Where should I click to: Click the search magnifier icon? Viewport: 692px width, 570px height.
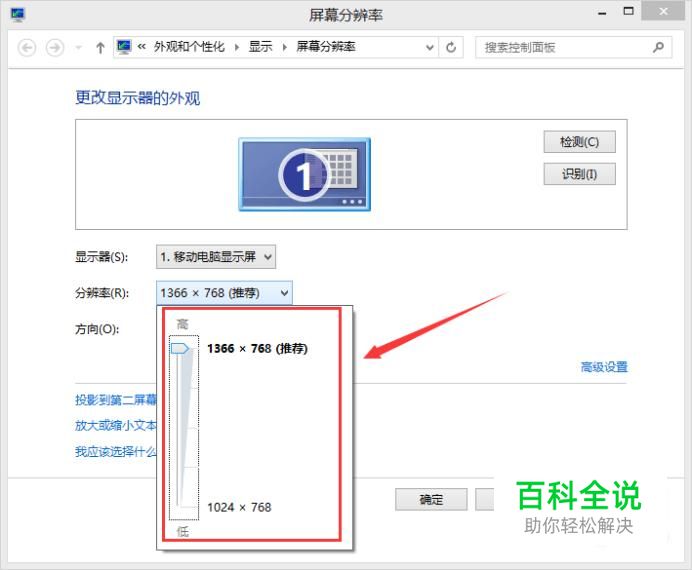(x=658, y=47)
